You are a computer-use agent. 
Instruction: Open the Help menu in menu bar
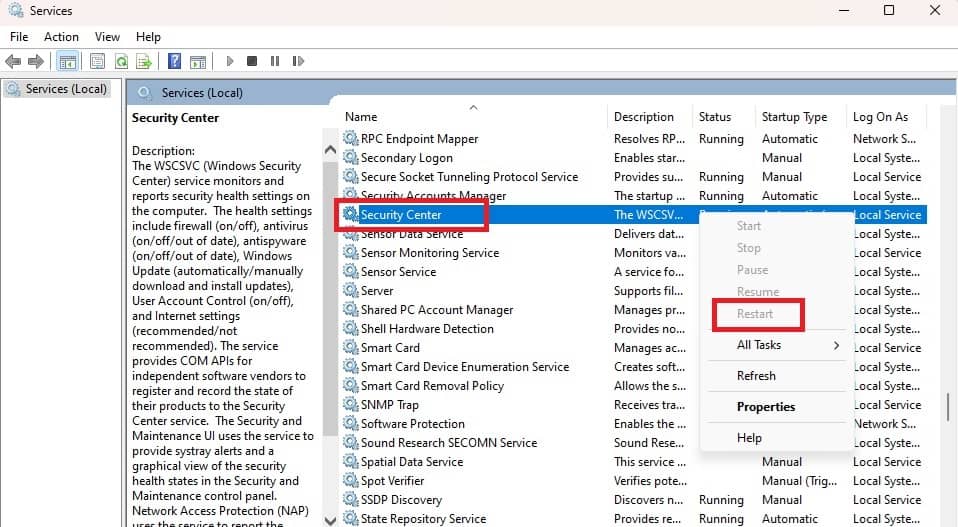pyautogui.click(x=148, y=37)
